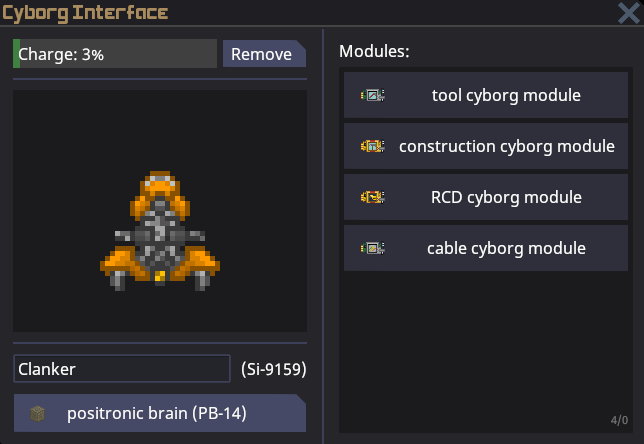
Task: Click the RCD cyborg module icon
Action: tap(372, 197)
